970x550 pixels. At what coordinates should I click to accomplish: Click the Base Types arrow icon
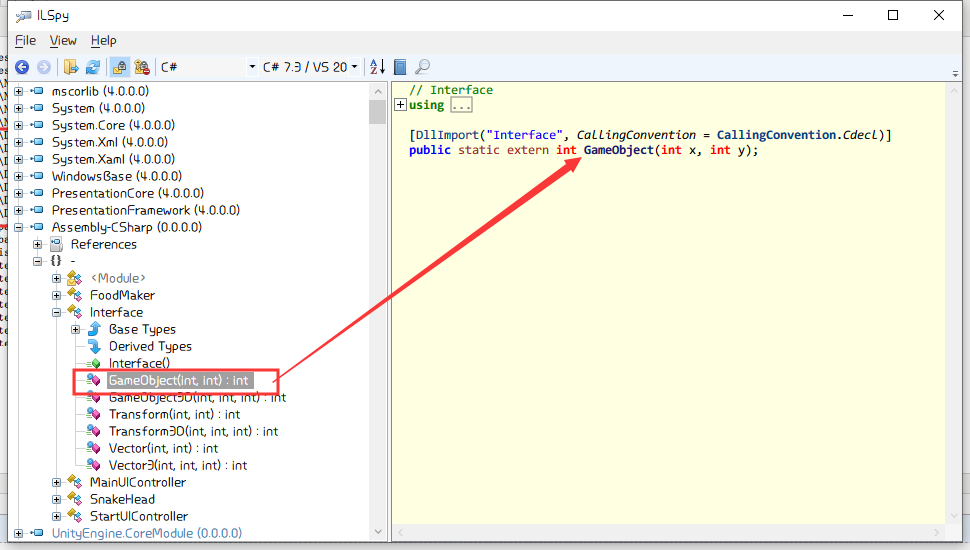pos(94,329)
